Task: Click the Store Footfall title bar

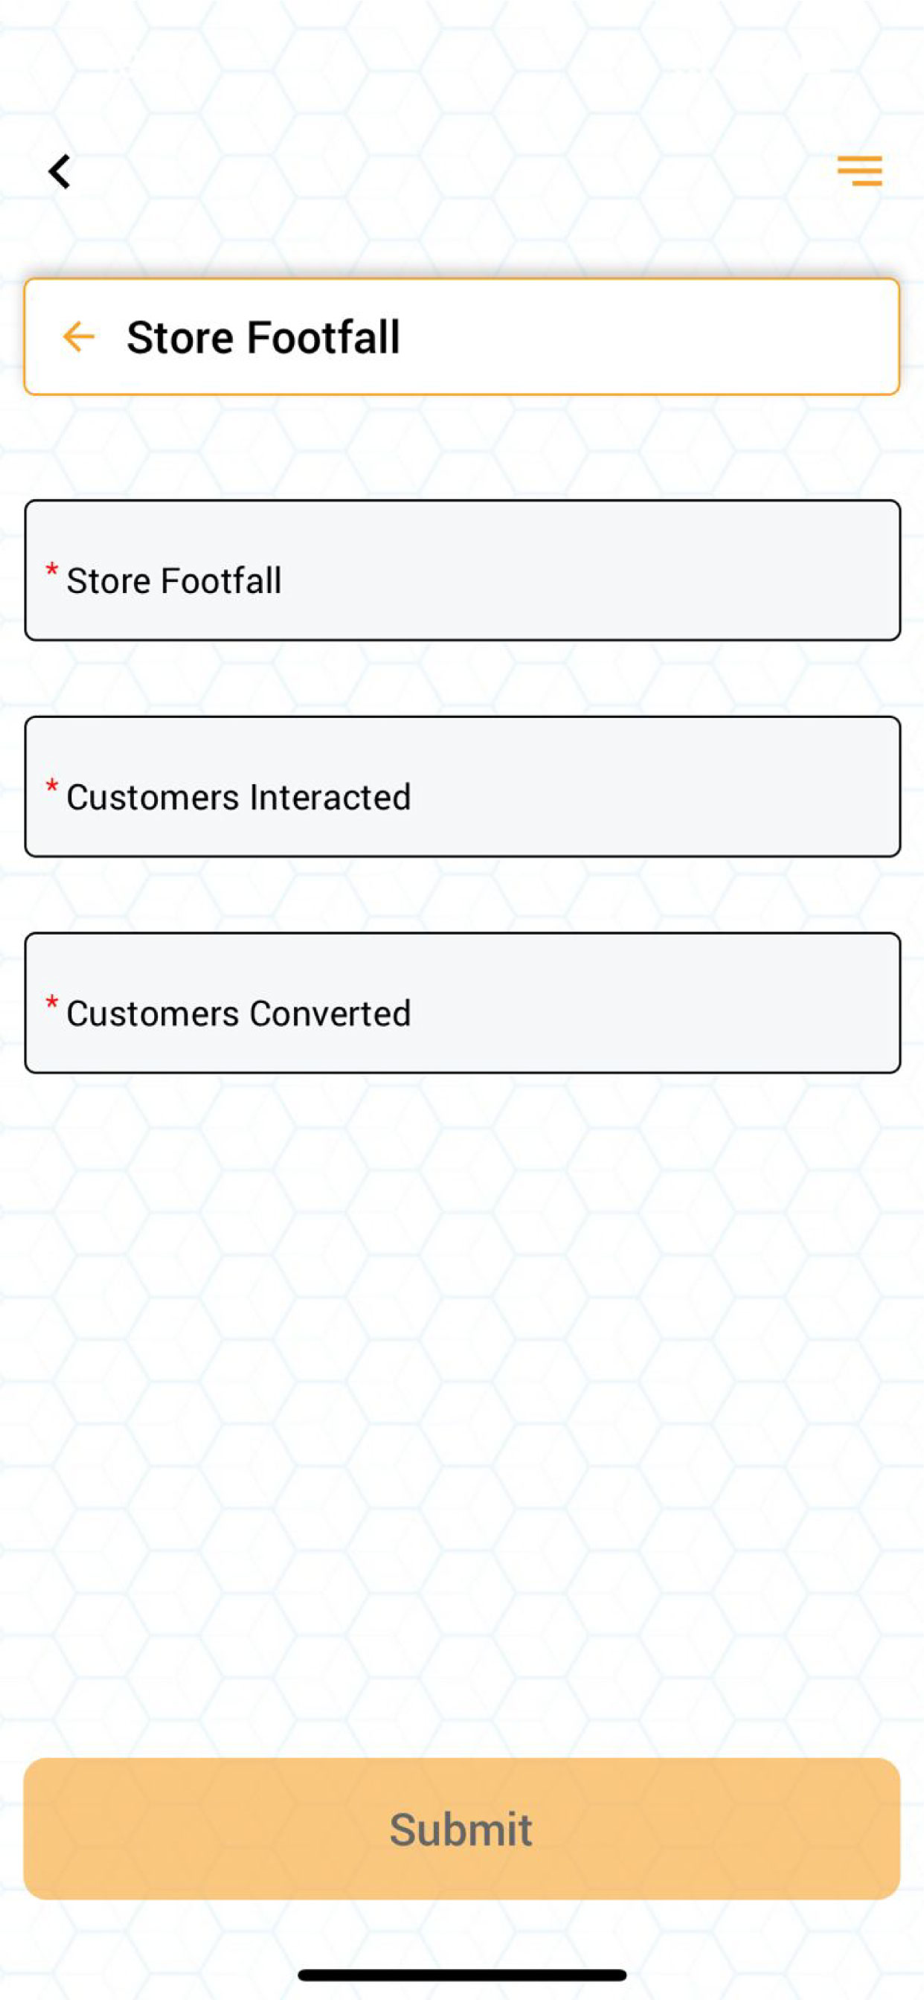Action: tap(462, 337)
